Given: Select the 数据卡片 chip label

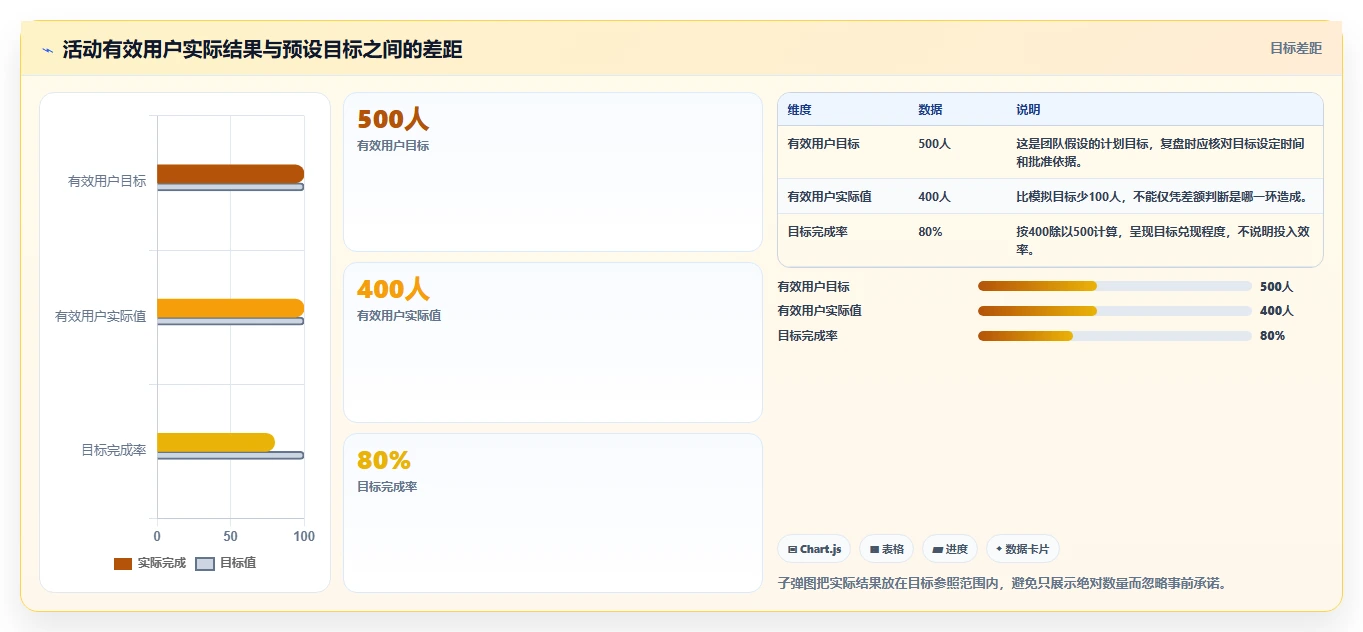Looking at the screenshot, I should click(x=1027, y=549).
